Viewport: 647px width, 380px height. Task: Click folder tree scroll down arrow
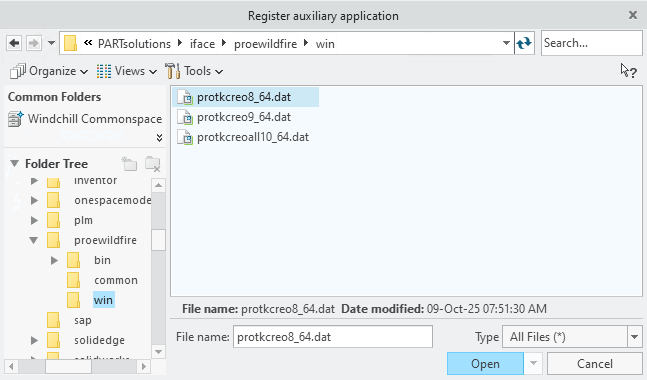pos(158,352)
